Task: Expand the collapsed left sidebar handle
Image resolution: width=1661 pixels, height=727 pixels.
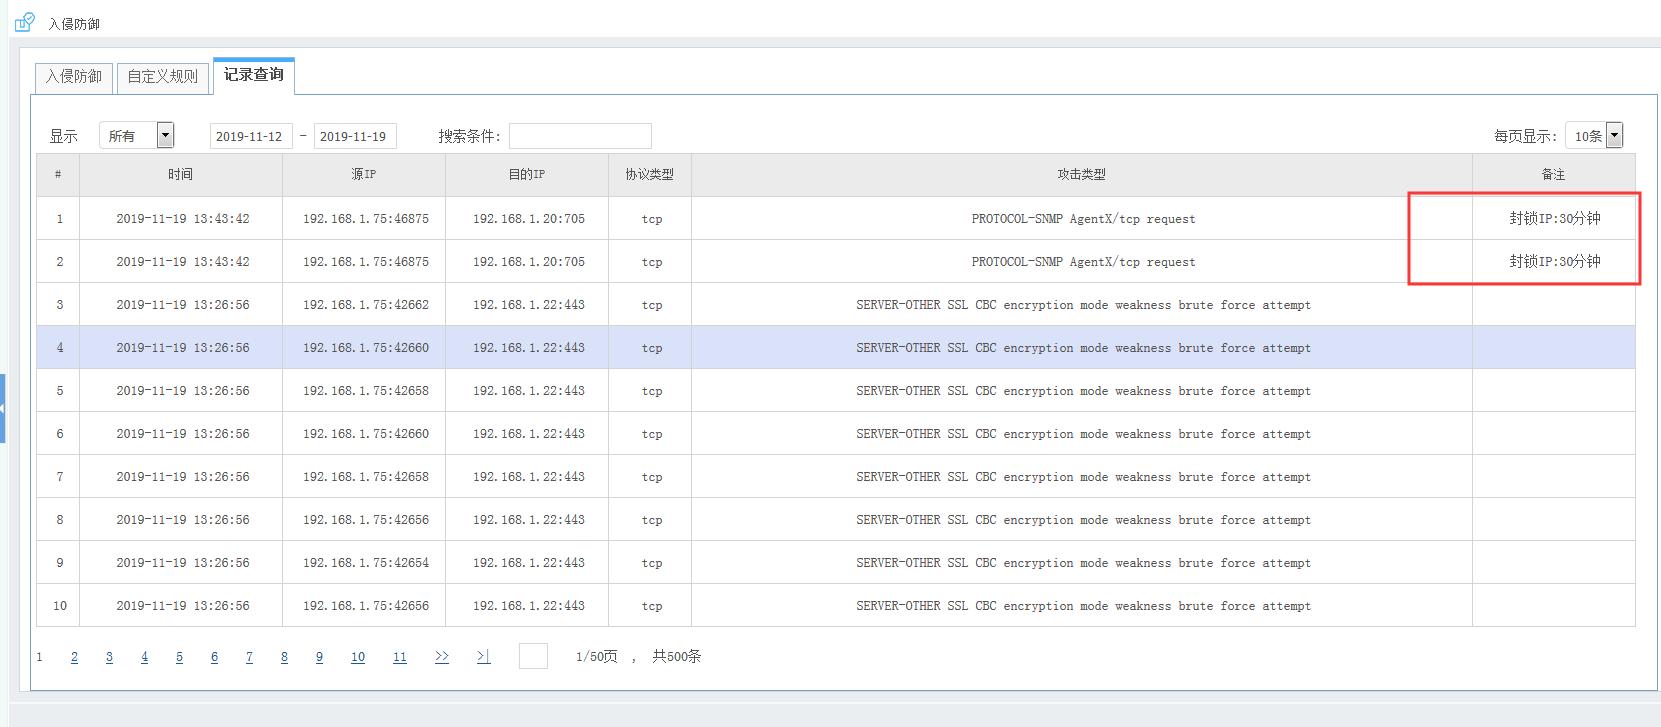Action: [3, 408]
